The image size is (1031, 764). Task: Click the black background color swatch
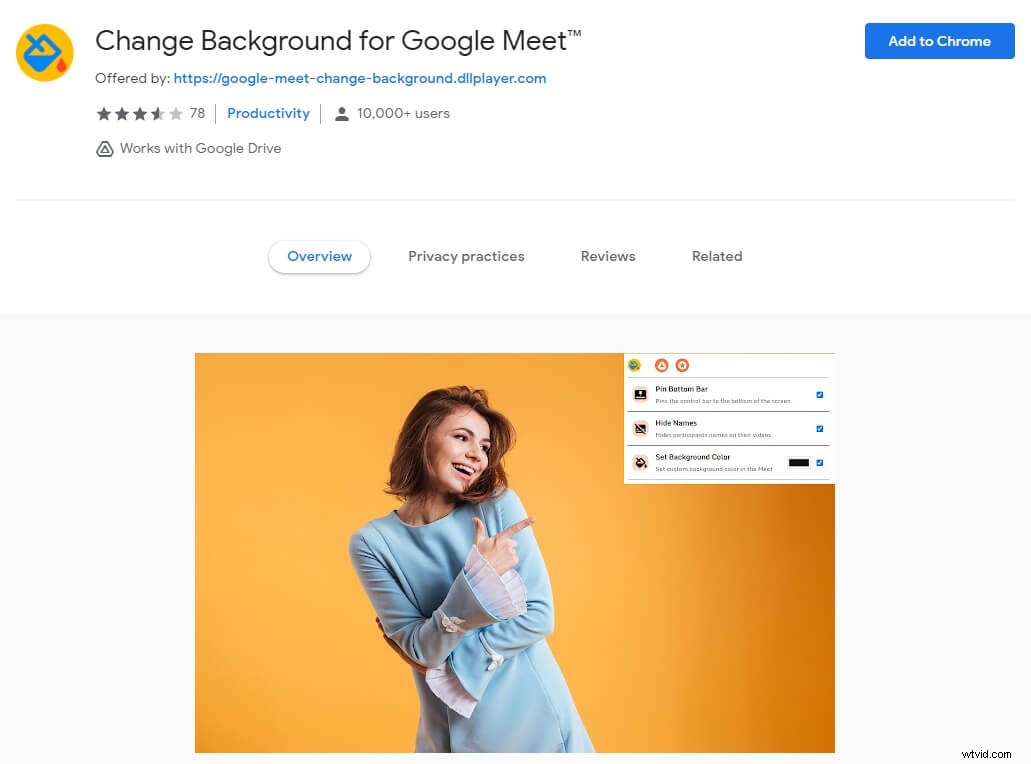point(800,463)
